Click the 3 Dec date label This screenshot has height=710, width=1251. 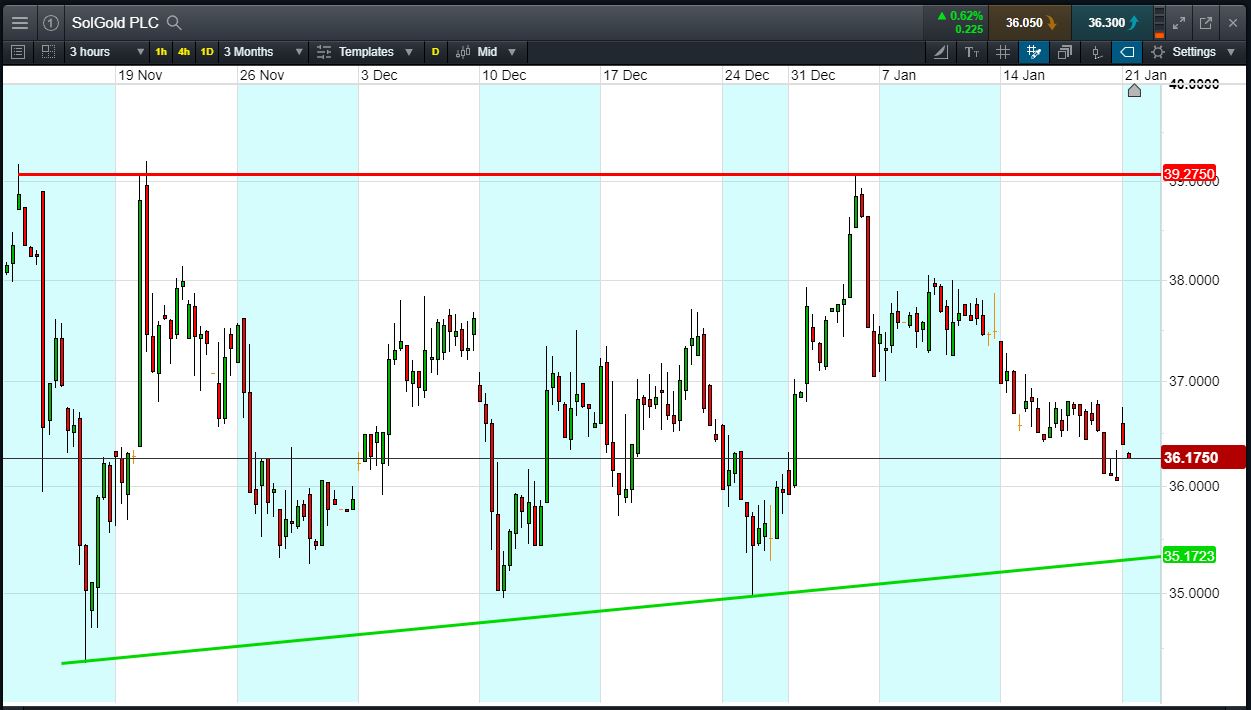(x=378, y=75)
